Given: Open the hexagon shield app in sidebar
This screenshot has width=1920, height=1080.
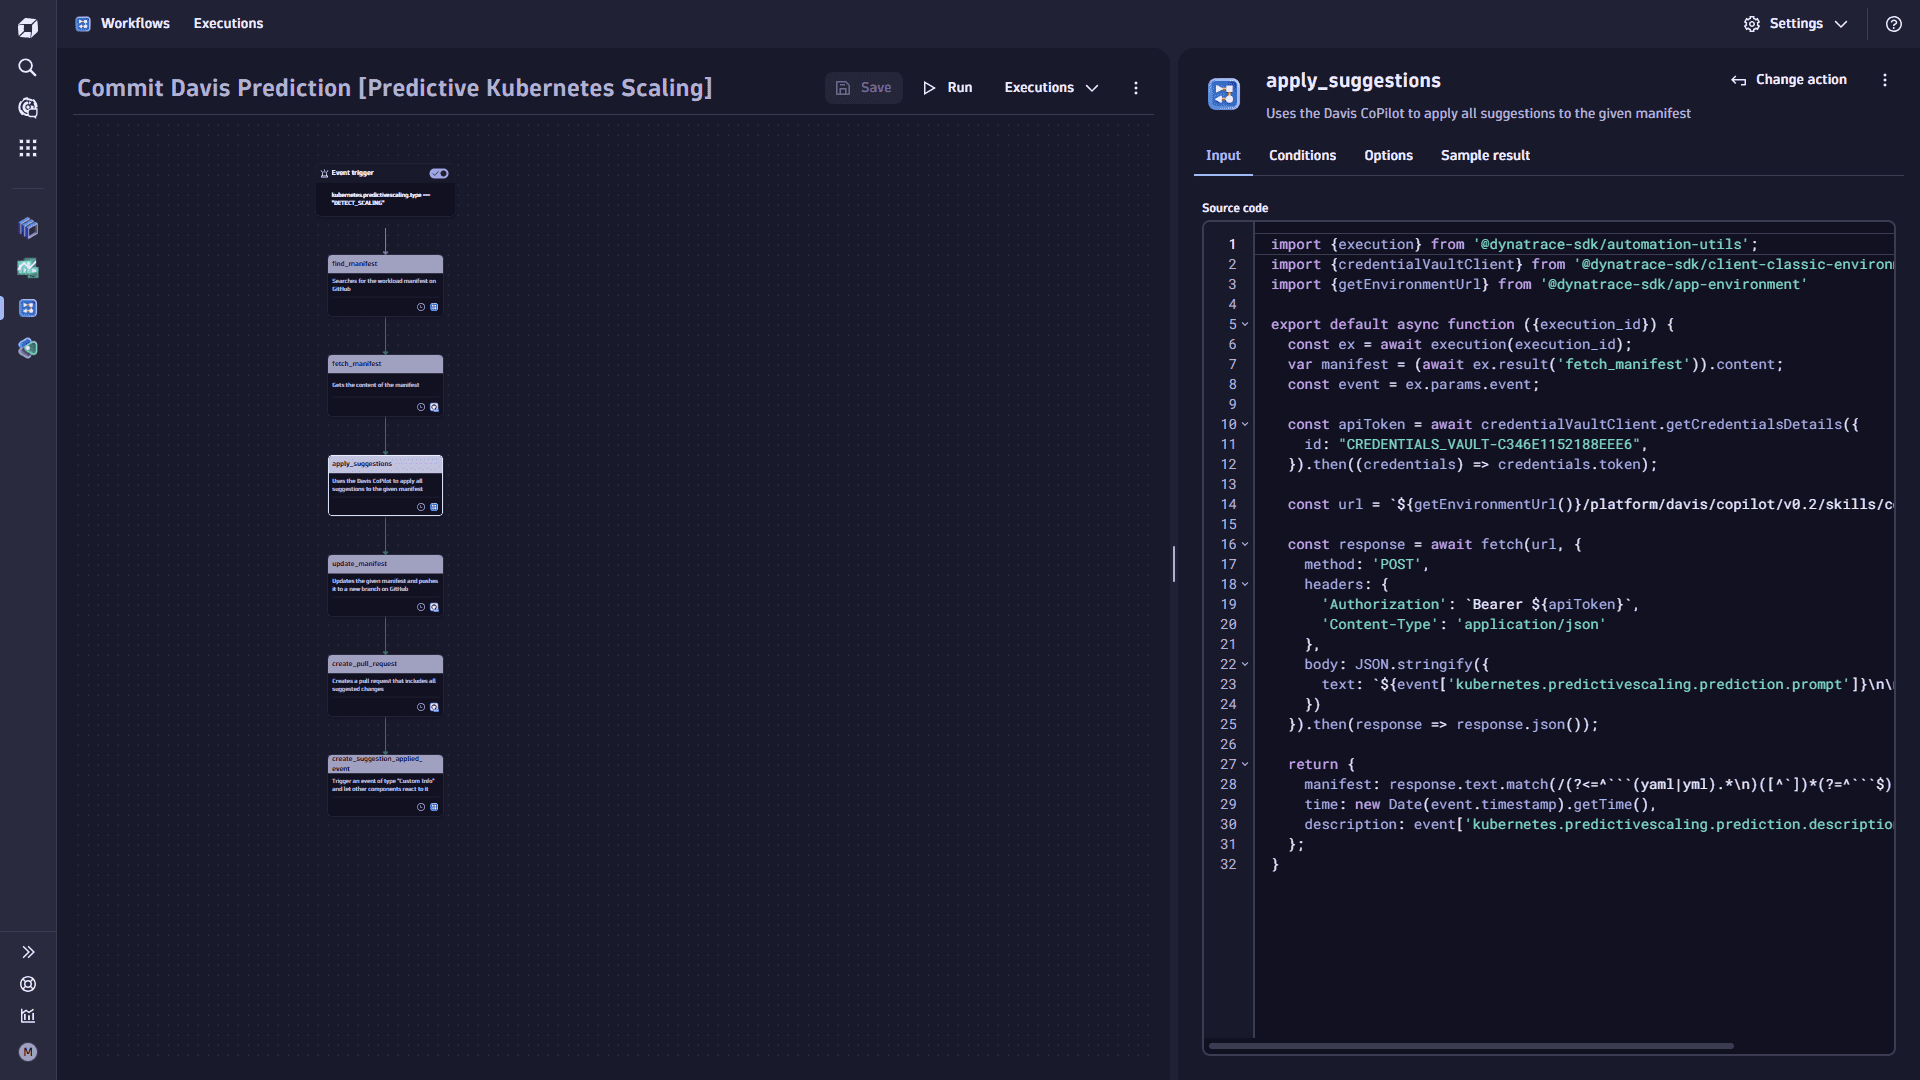Looking at the screenshot, I should point(28,348).
